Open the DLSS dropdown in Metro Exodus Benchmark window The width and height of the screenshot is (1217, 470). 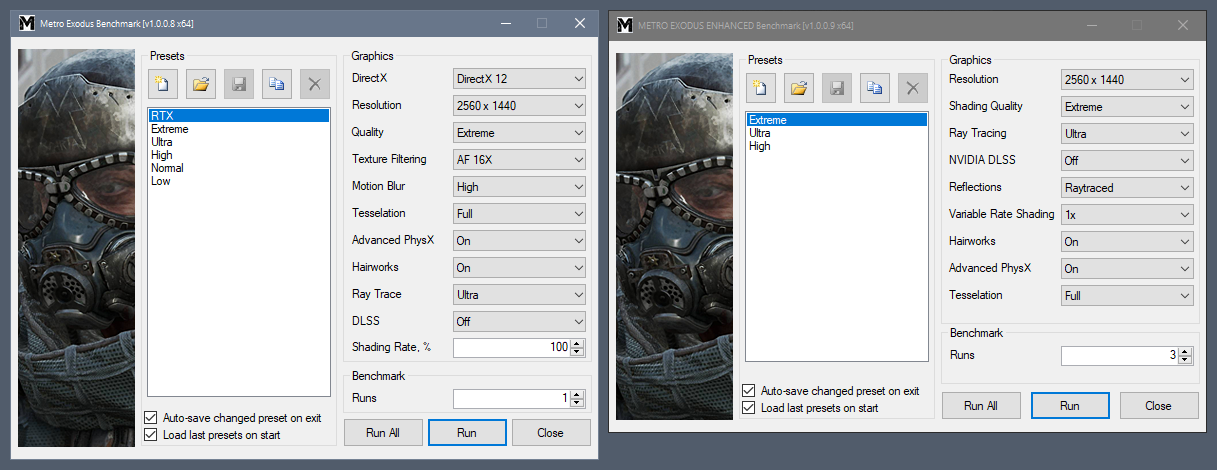click(x=519, y=321)
